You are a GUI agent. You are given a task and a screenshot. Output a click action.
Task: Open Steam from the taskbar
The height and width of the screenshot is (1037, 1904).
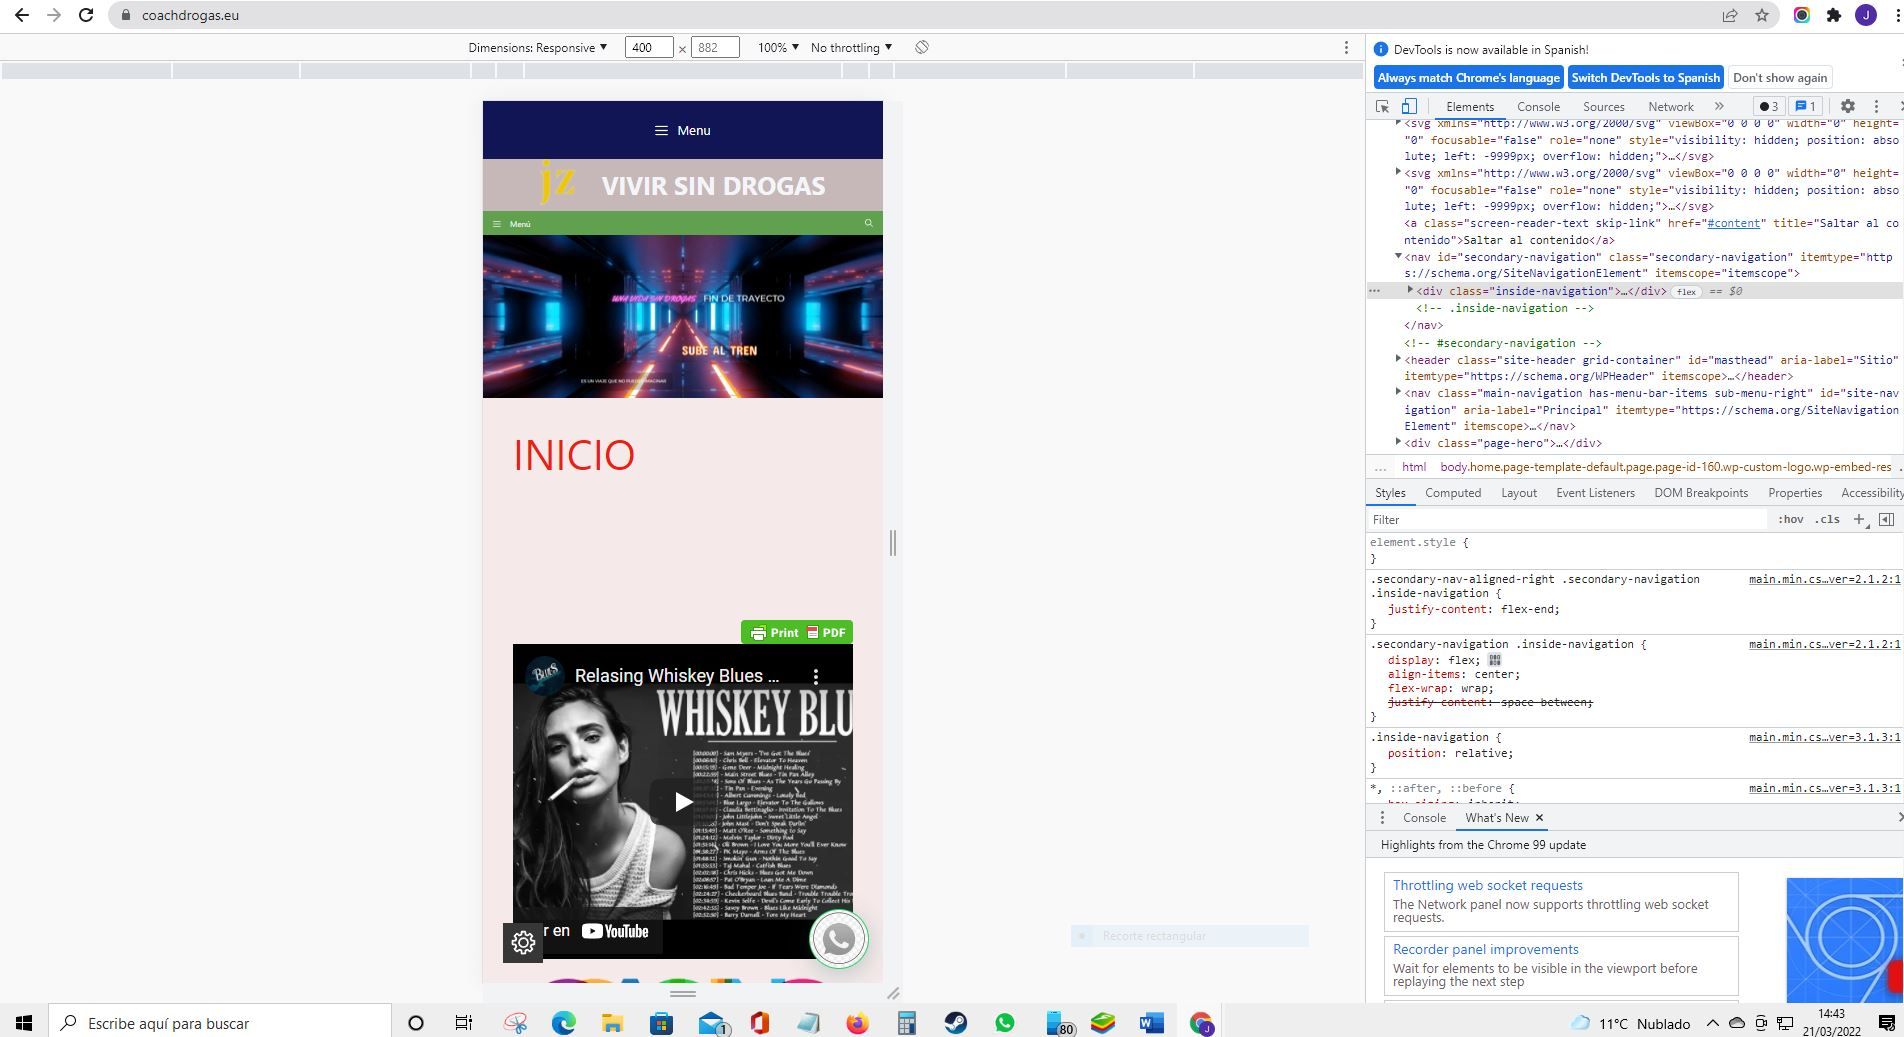955,1023
